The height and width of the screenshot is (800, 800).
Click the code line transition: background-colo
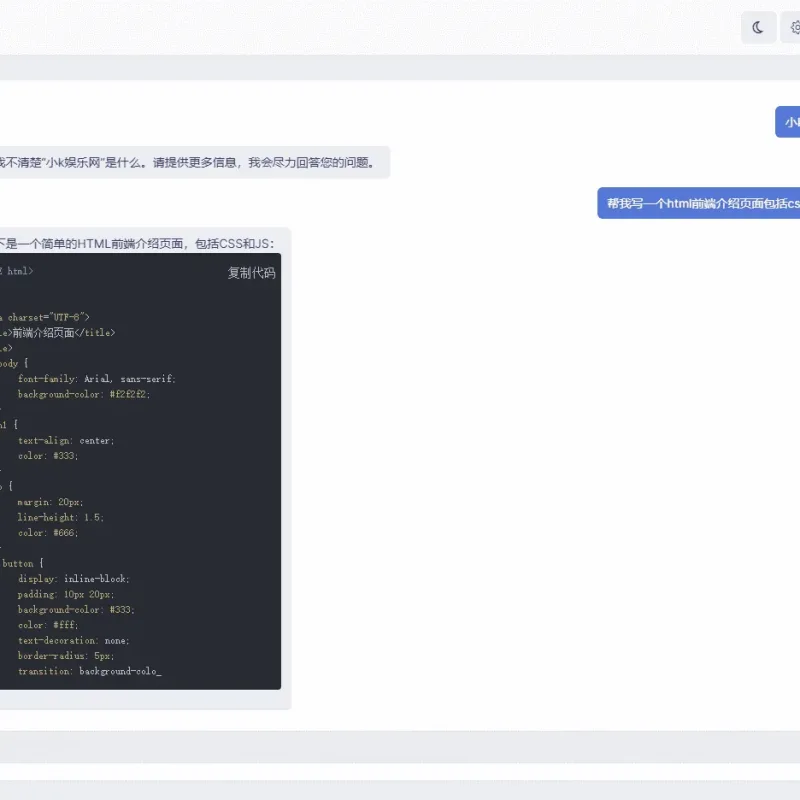[x=89, y=671]
